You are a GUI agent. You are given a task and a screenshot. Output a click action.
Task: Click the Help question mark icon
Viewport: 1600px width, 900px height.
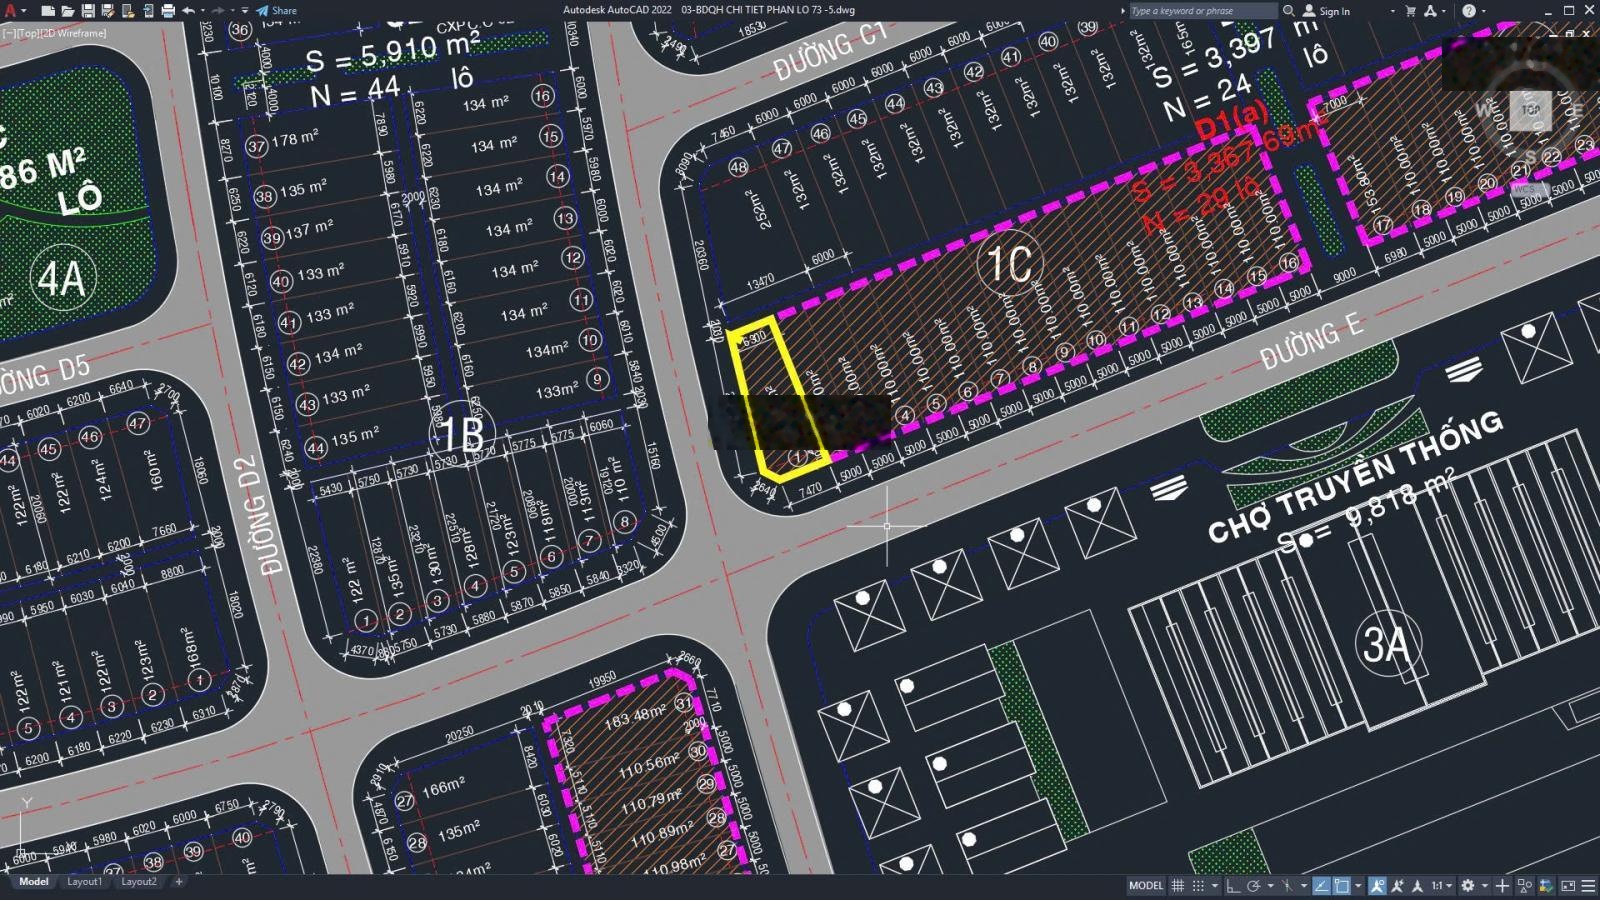pyautogui.click(x=1468, y=11)
